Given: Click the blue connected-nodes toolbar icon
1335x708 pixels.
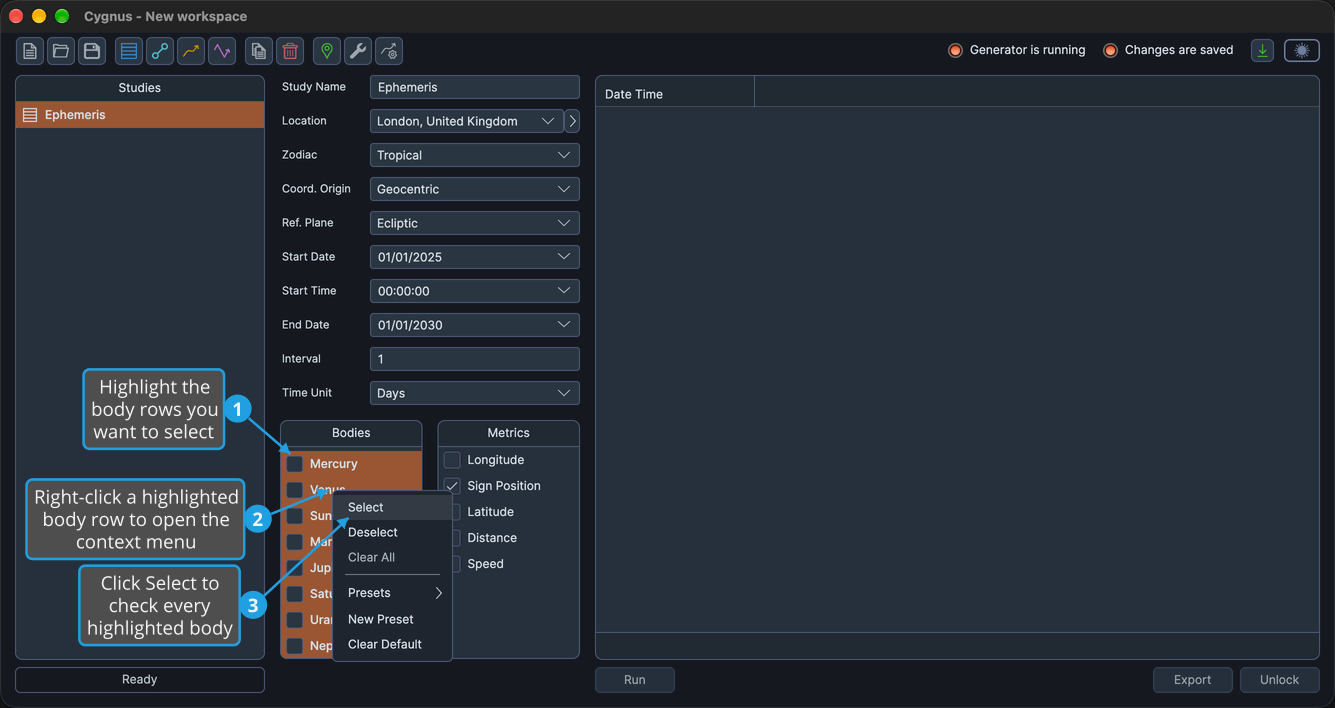Looking at the screenshot, I should [160, 51].
